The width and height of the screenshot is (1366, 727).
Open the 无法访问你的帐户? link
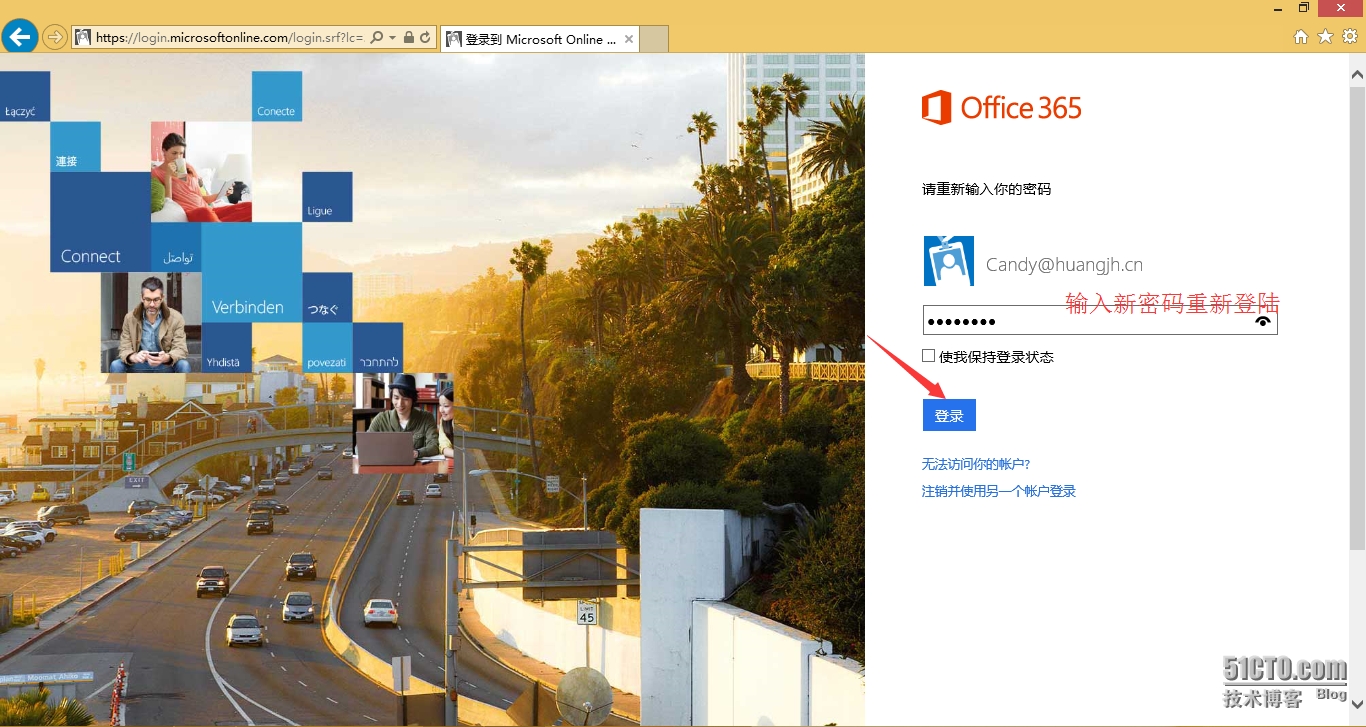point(975,464)
